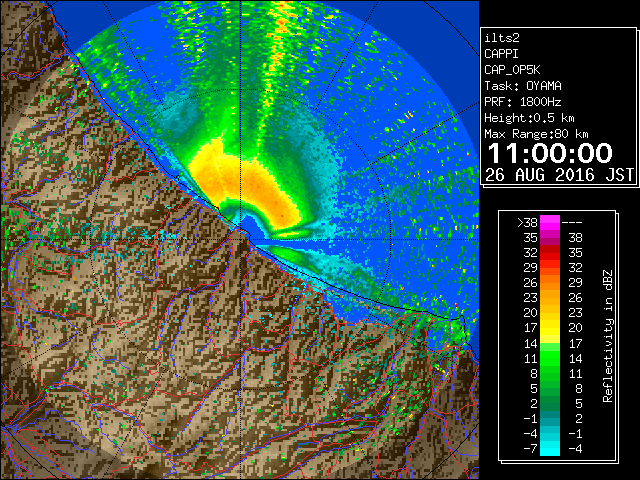The height and width of the screenshot is (480, 640).
Task: Click the >38 legend label
Action: tap(527, 223)
